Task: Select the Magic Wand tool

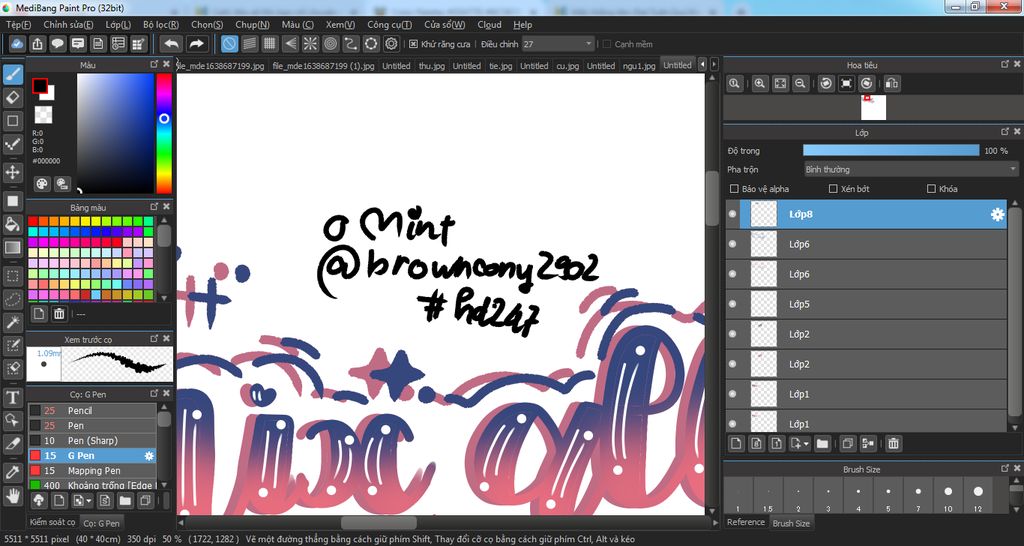Action: point(12,322)
